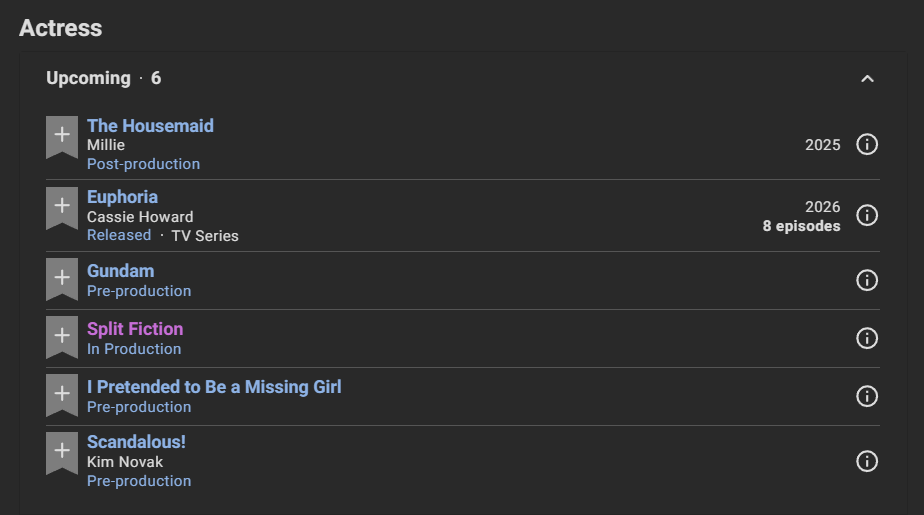Click 8 episodes for Euphoria
This screenshot has width=924, height=515.
pyautogui.click(x=801, y=226)
